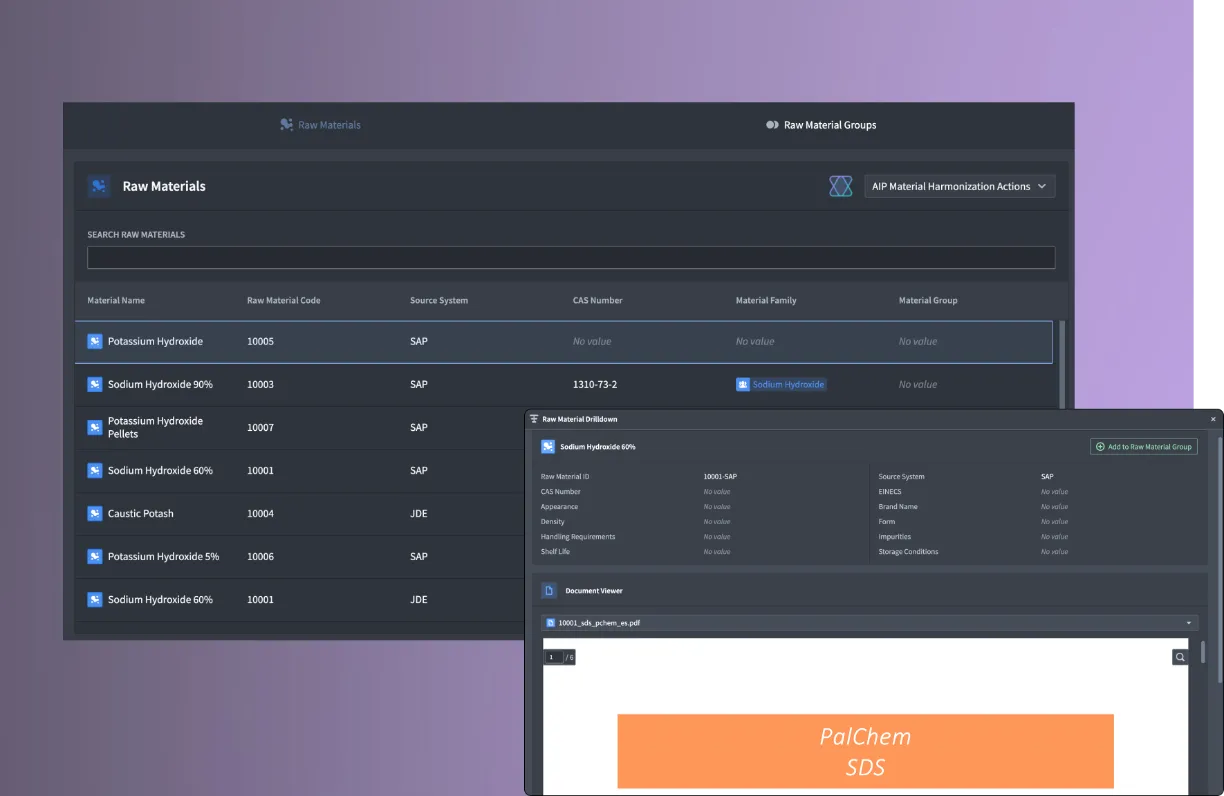
Task: Click the page number field in viewer
Action: [x=553, y=657]
